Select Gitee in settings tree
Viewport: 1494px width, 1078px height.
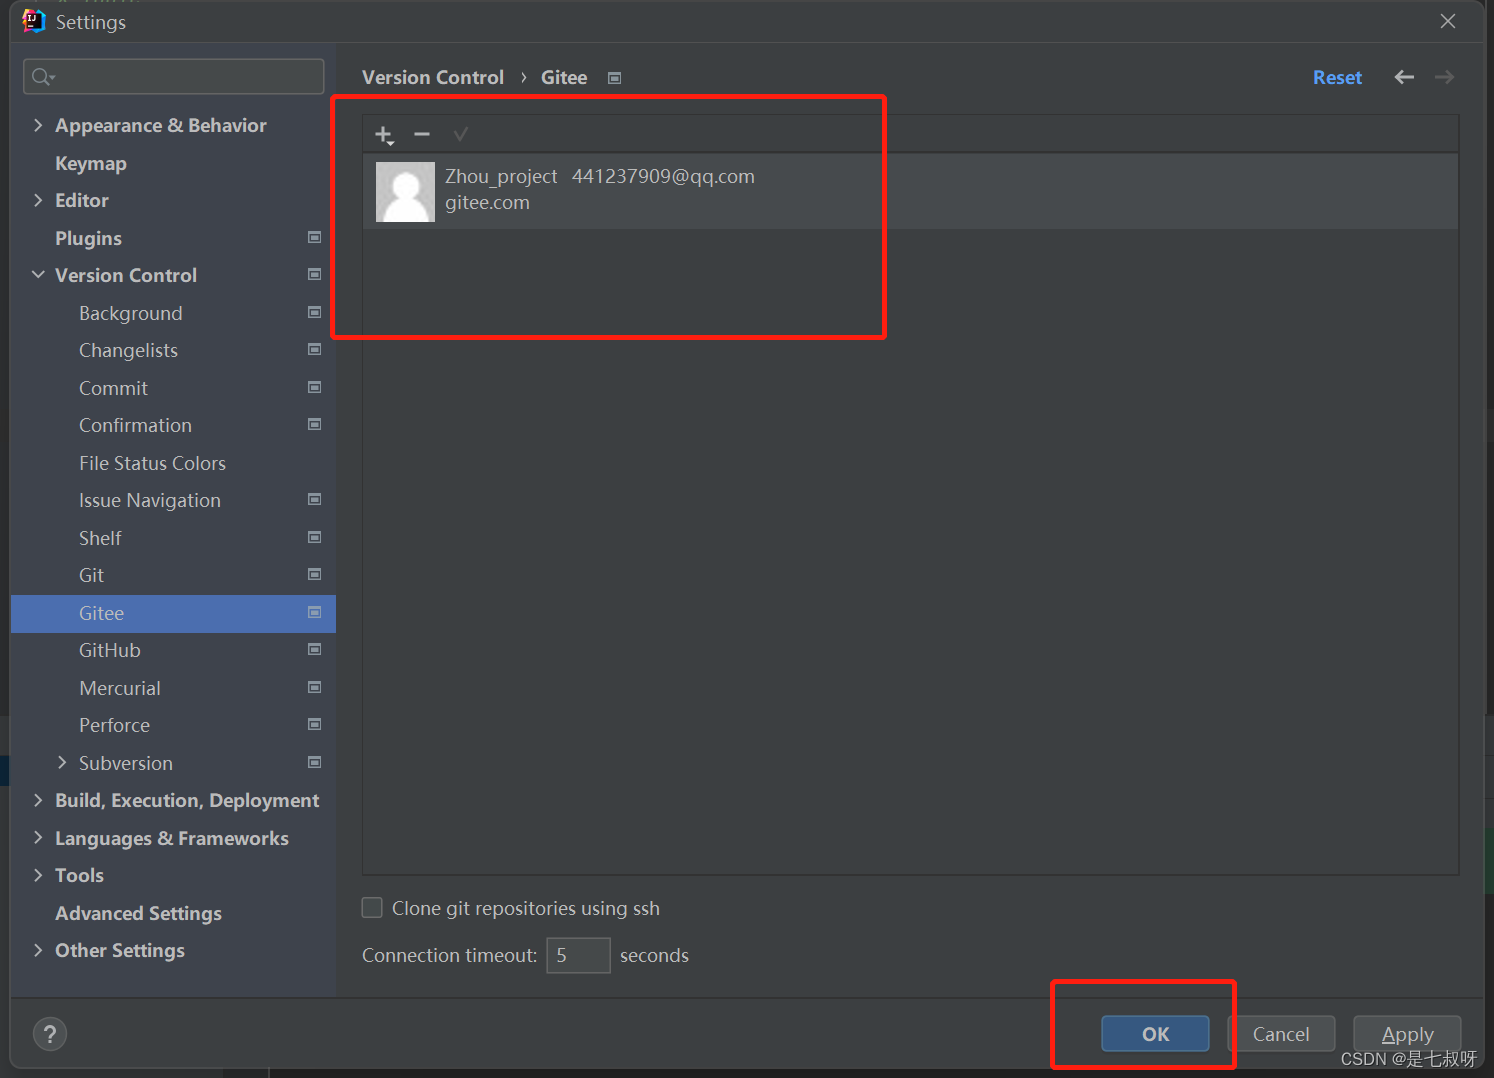[173, 613]
